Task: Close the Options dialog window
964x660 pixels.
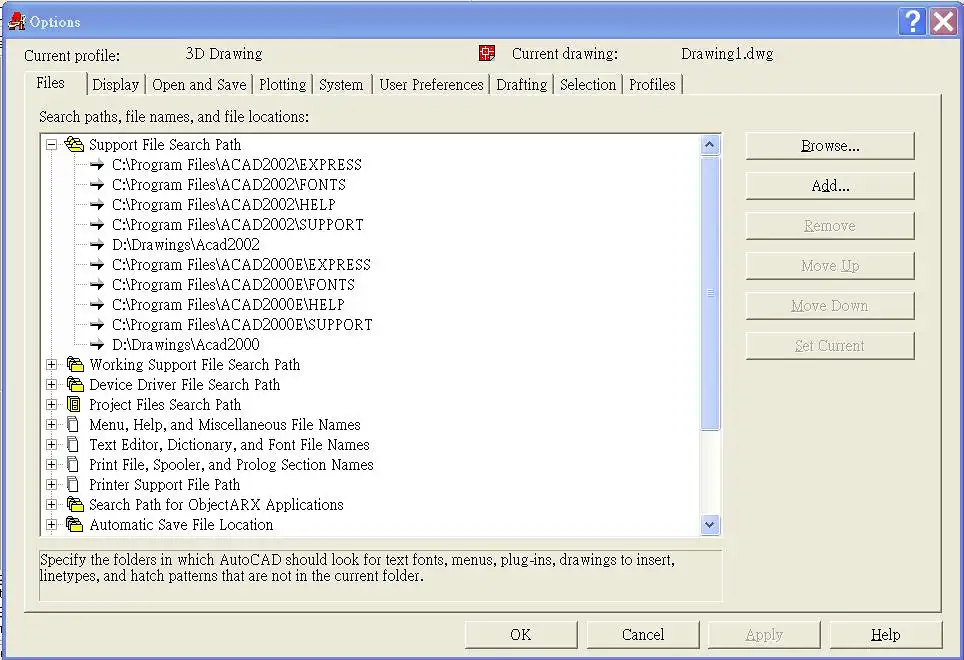Action: [943, 22]
